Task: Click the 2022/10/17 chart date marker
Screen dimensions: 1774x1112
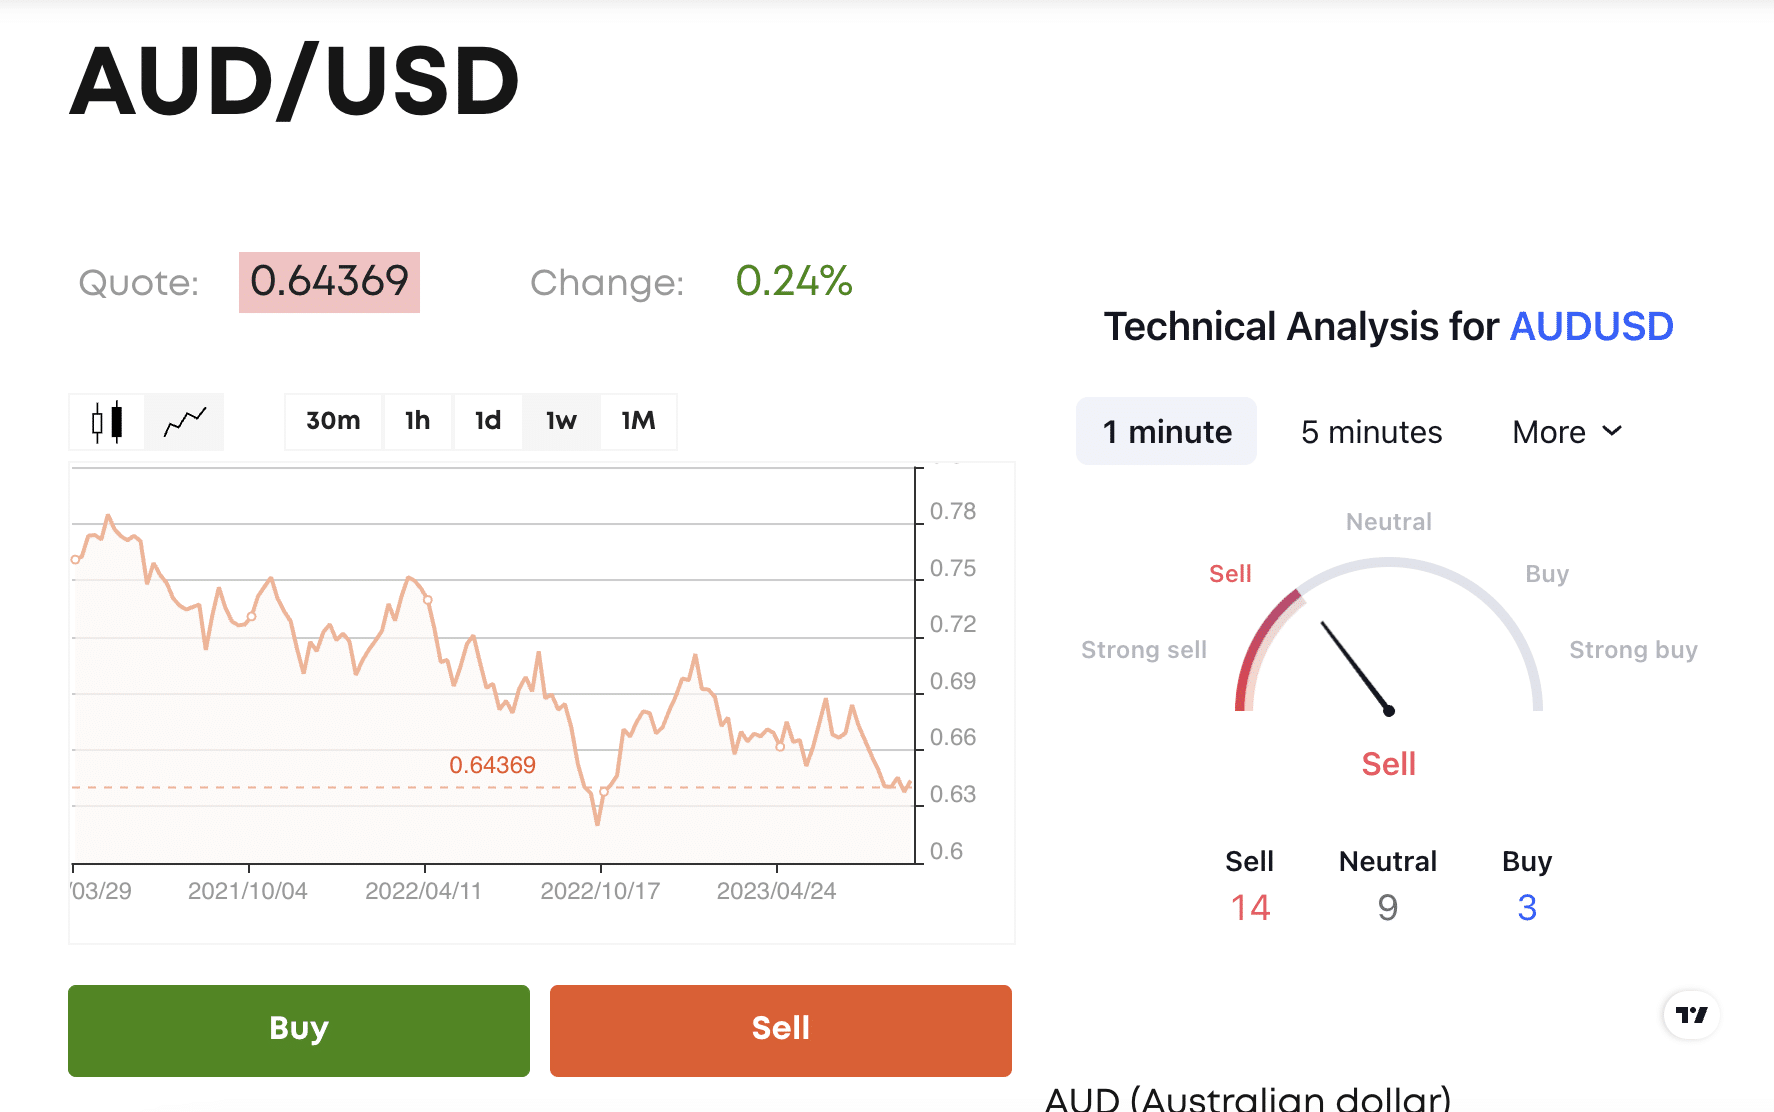Action: (x=600, y=890)
